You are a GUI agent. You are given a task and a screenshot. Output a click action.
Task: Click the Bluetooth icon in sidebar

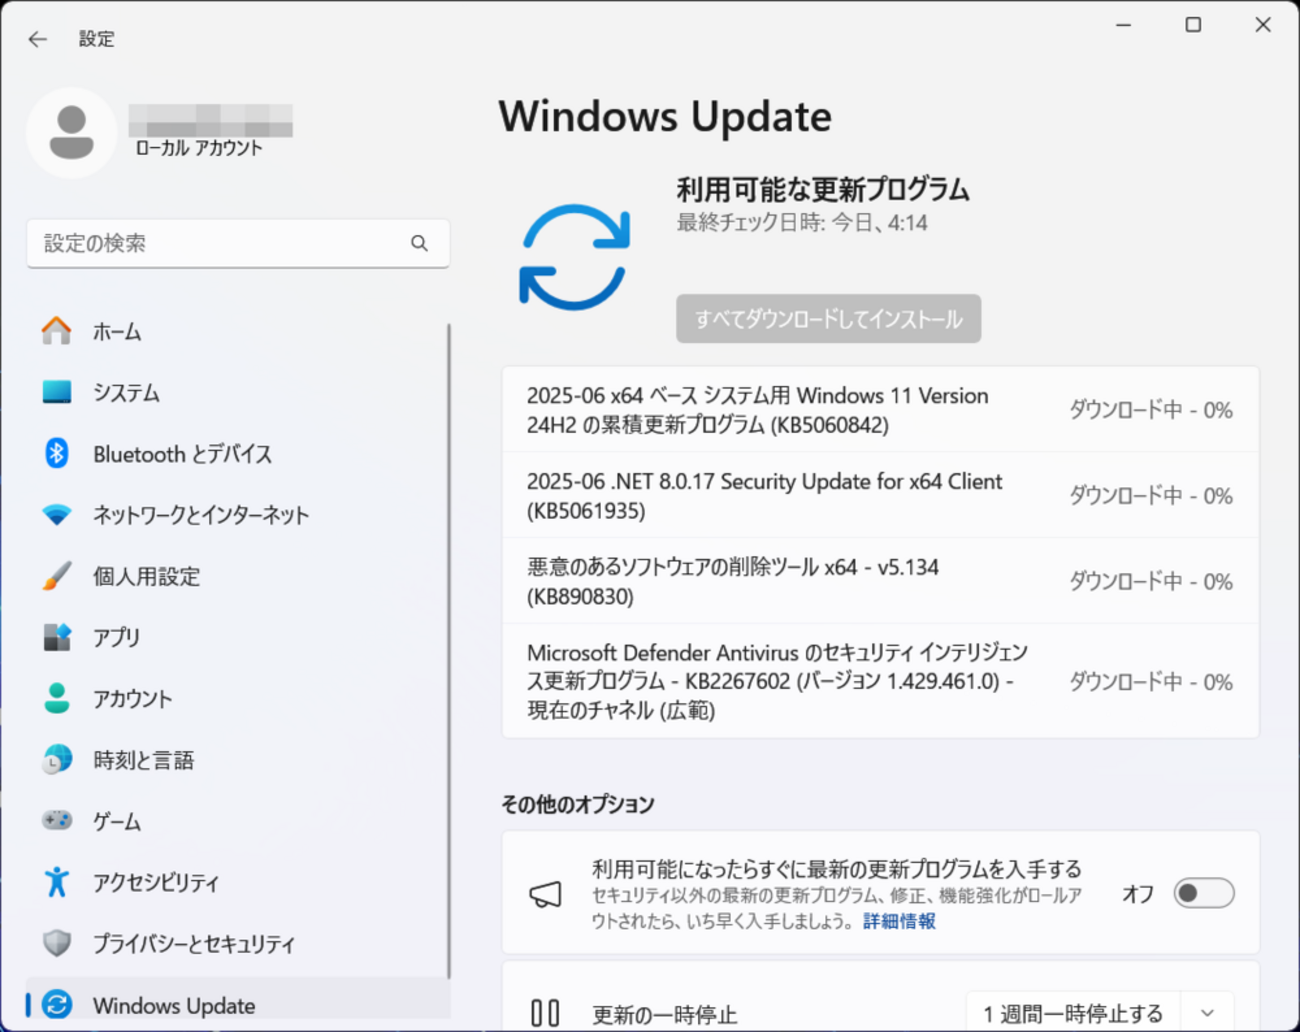[57, 453]
